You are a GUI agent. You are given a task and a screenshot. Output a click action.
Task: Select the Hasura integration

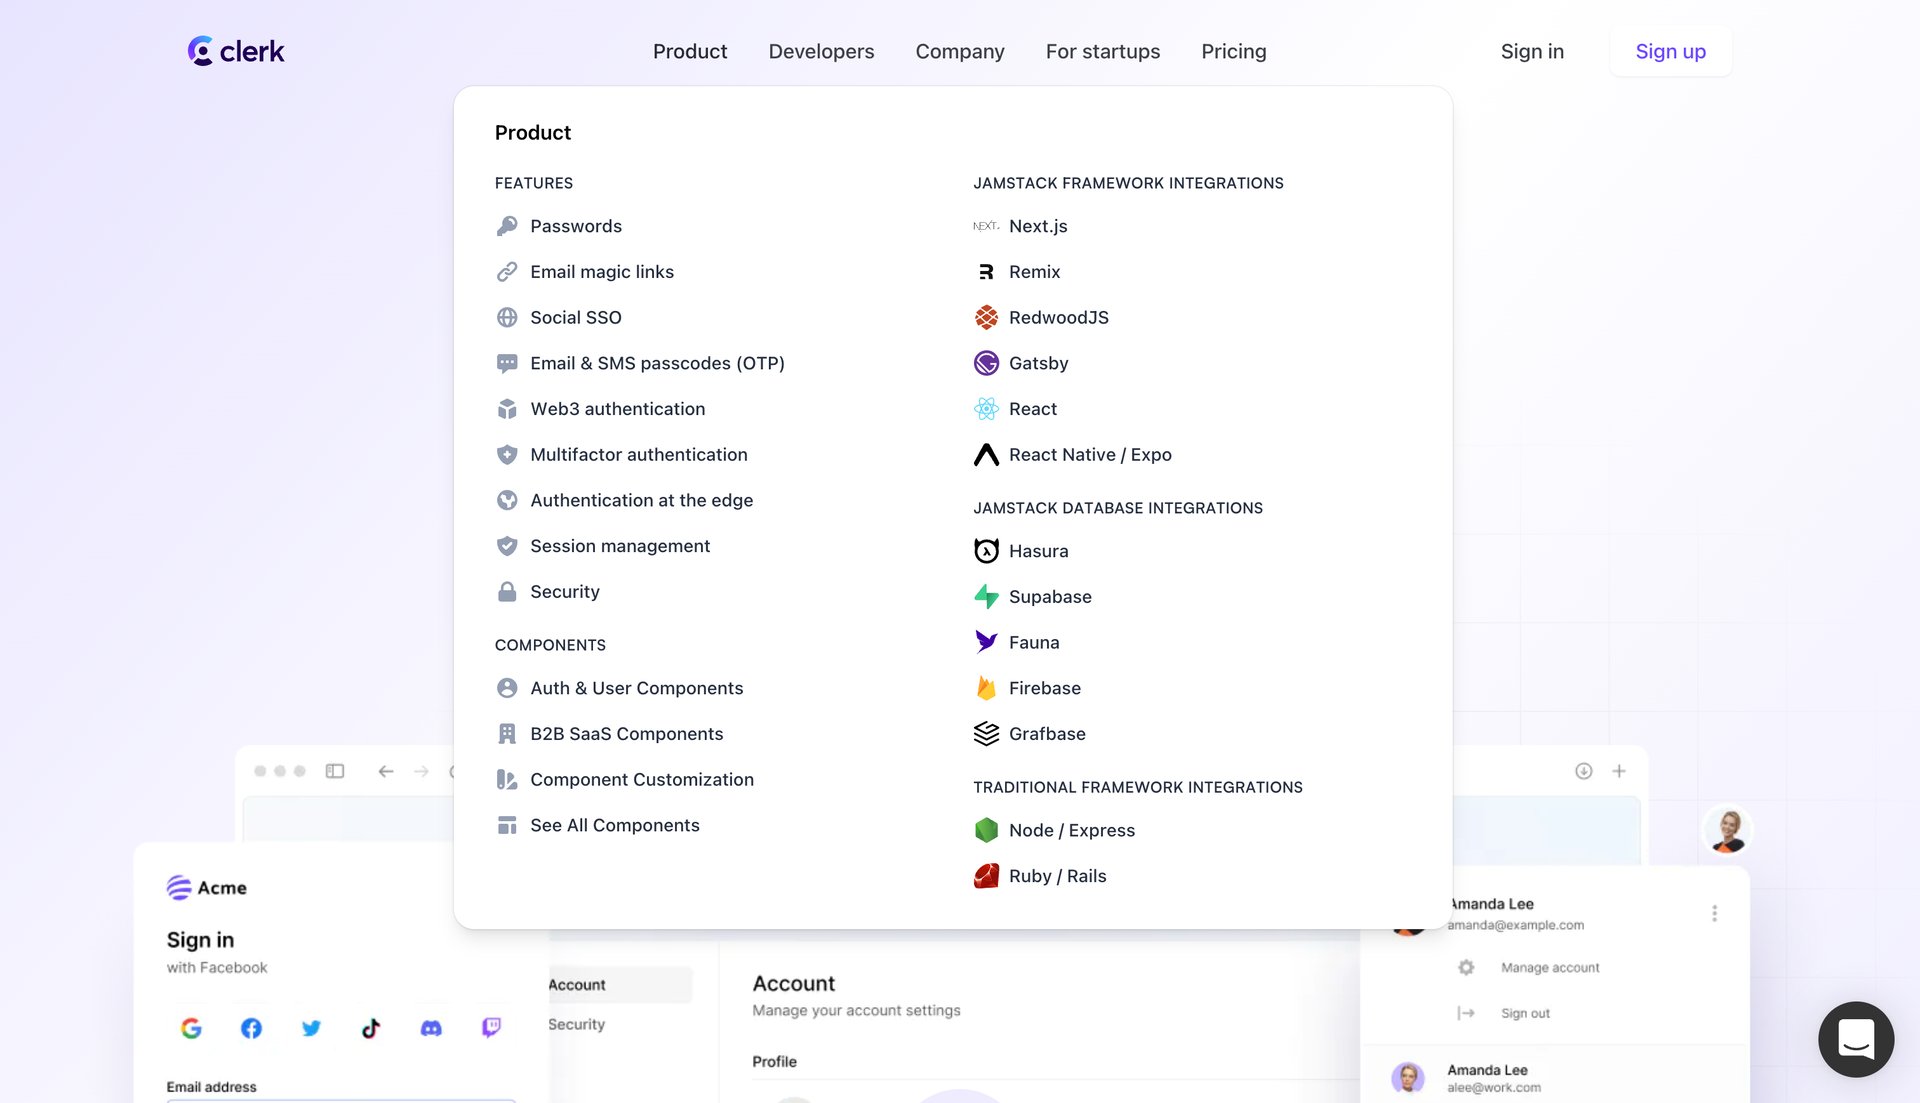tap(1038, 550)
